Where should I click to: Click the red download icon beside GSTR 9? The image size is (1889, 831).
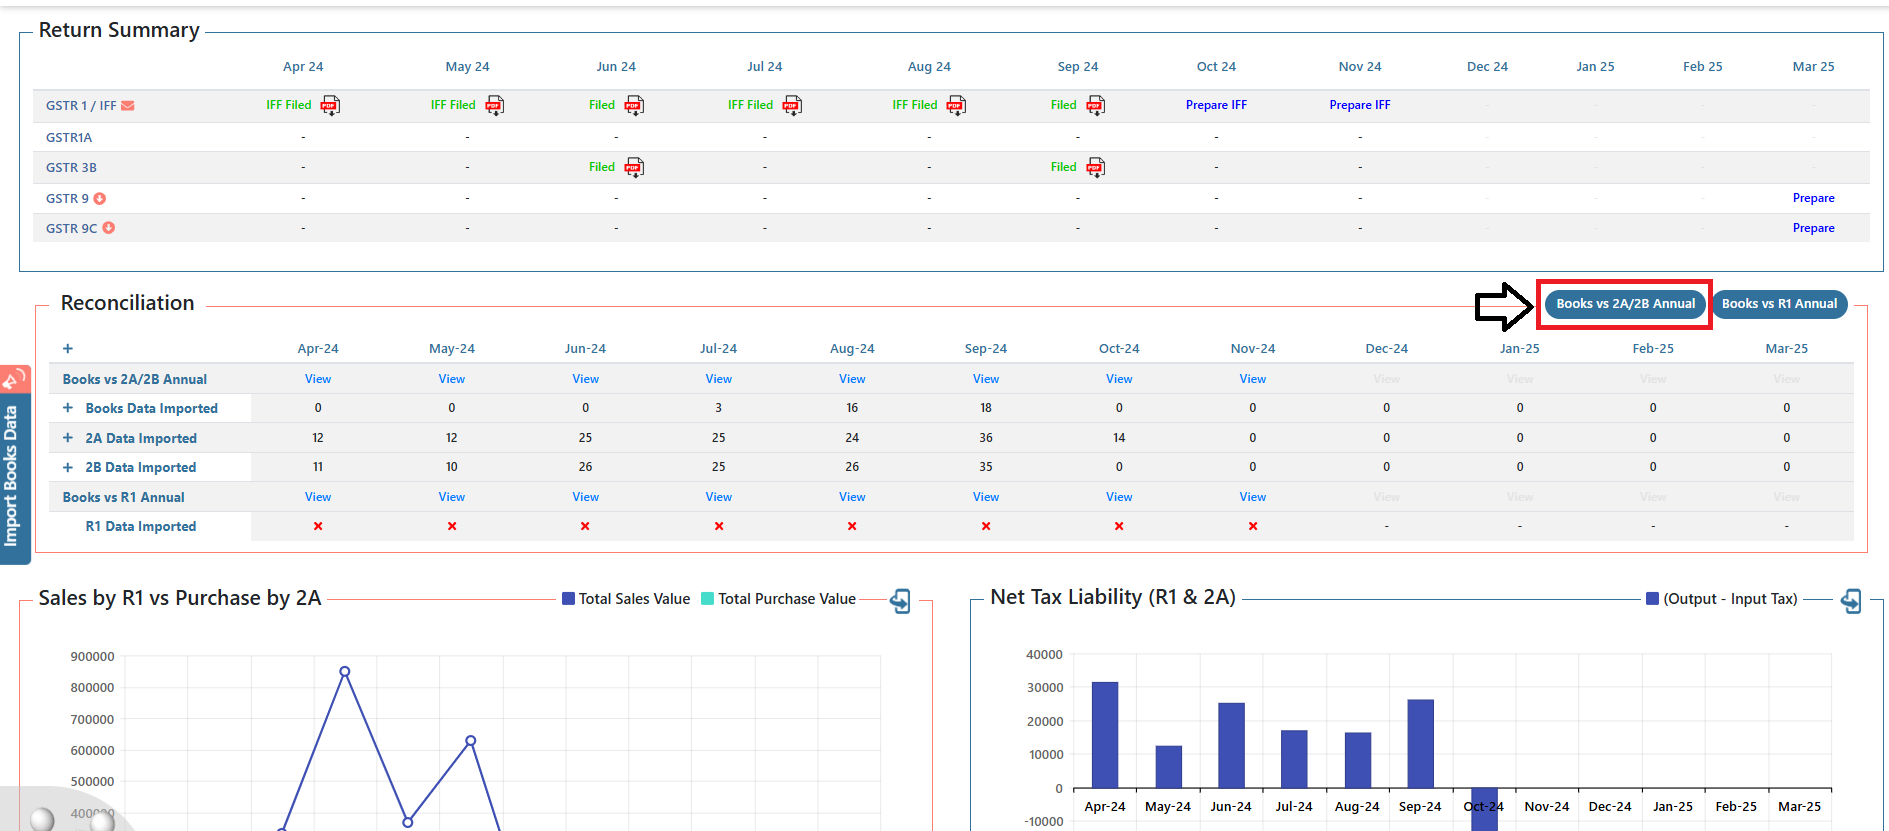[100, 198]
